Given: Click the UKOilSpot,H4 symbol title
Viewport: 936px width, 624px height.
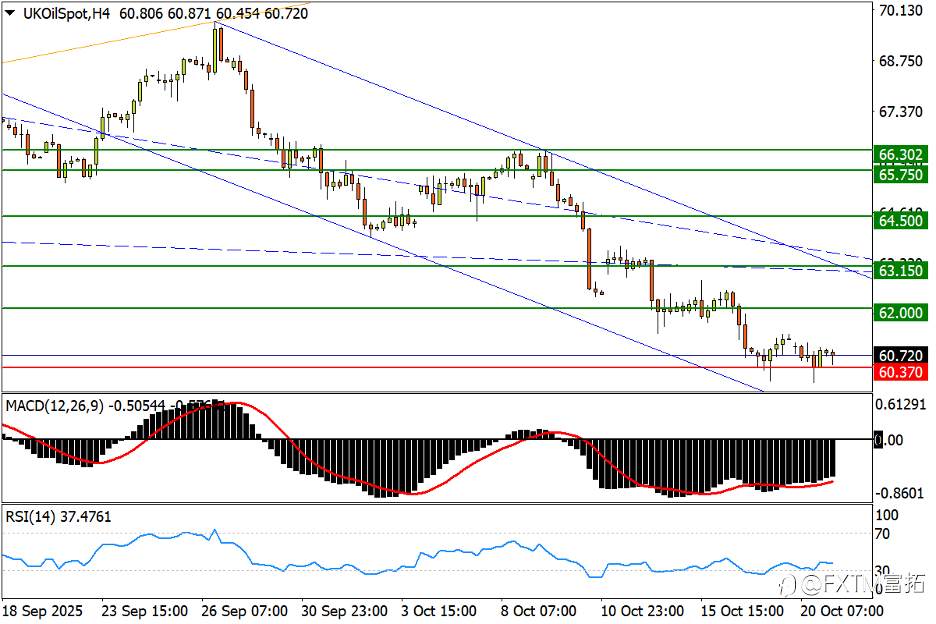Looking at the screenshot, I should click(x=66, y=13).
